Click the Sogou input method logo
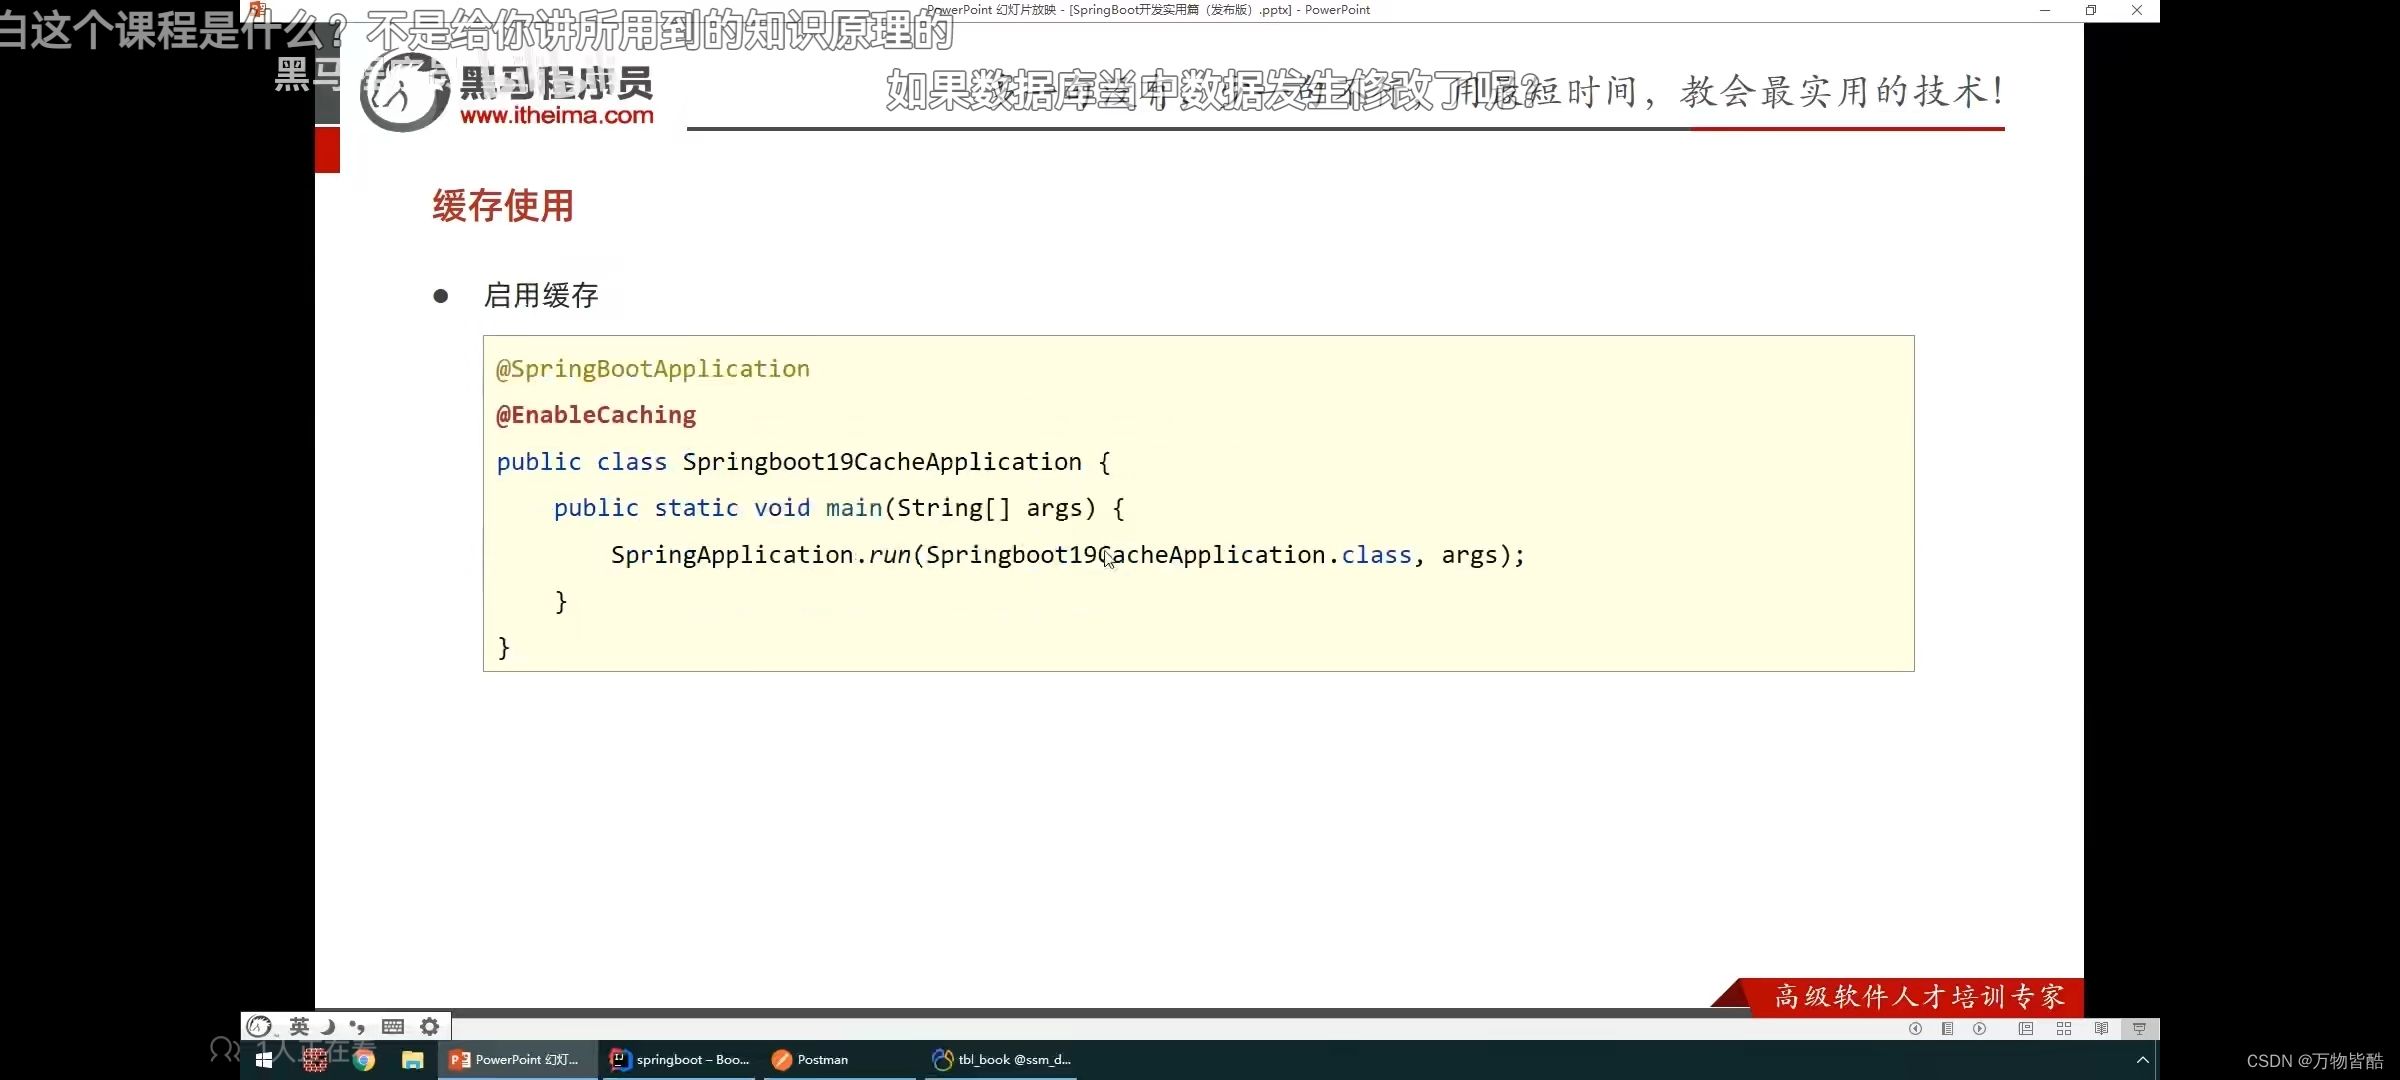Viewport: 2400px width, 1080px height. coord(260,1027)
